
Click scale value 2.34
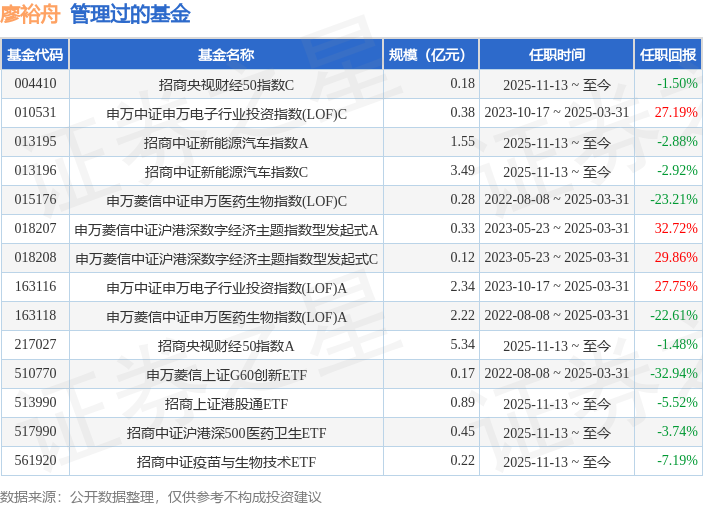point(463,286)
